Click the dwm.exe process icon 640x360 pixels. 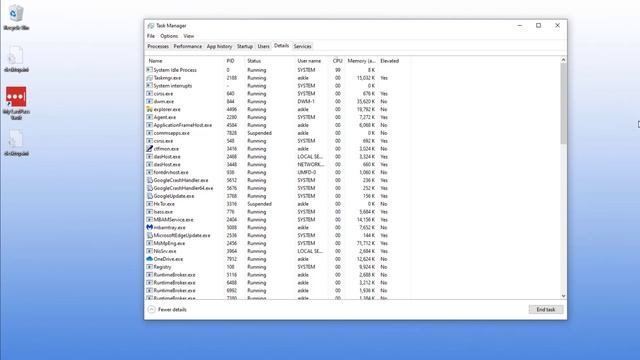[149, 101]
